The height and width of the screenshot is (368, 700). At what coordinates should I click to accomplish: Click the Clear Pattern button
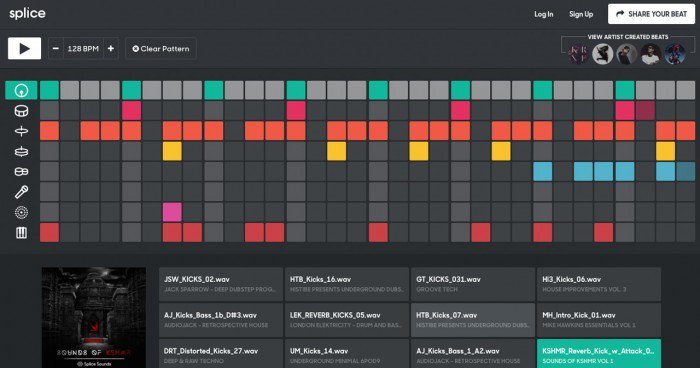point(161,49)
